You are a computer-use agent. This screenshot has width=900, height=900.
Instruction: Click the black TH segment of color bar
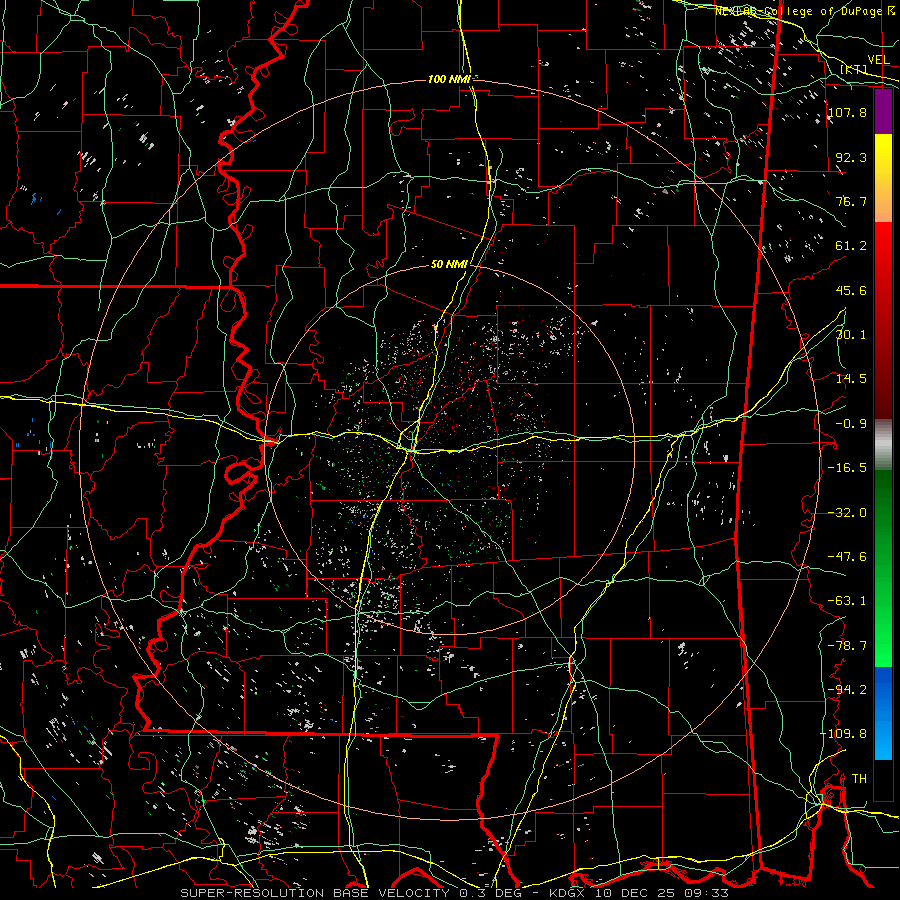[883, 780]
